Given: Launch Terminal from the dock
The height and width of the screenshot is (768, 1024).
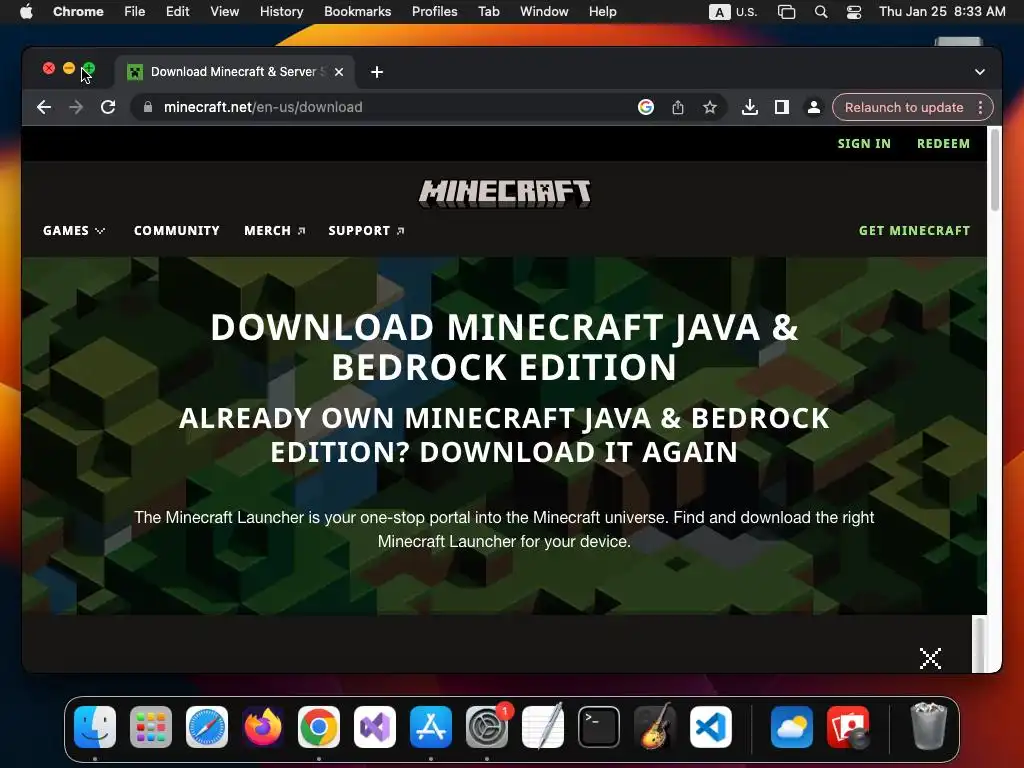Looking at the screenshot, I should (x=599, y=727).
